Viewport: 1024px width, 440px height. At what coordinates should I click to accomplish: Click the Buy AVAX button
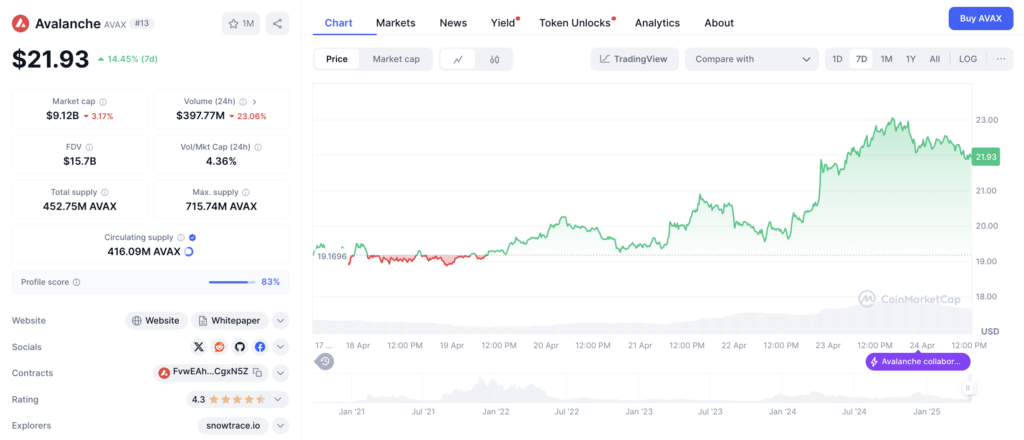point(981,18)
